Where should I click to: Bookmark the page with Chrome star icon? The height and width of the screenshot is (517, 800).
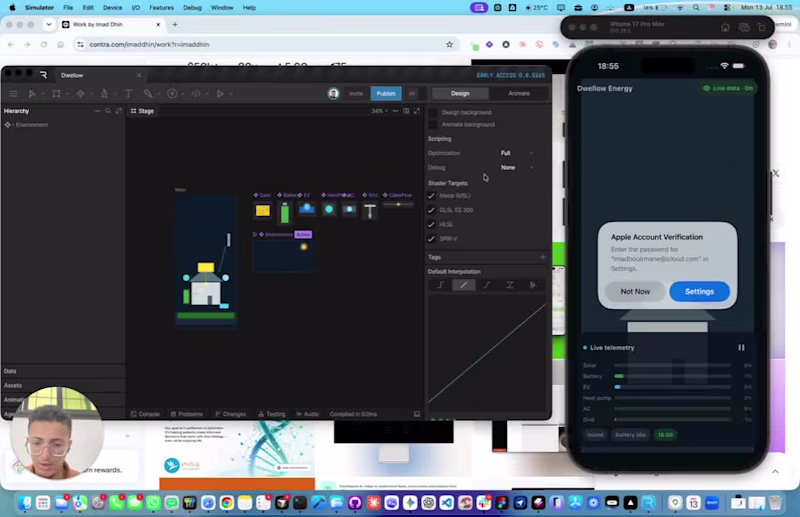point(449,44)
